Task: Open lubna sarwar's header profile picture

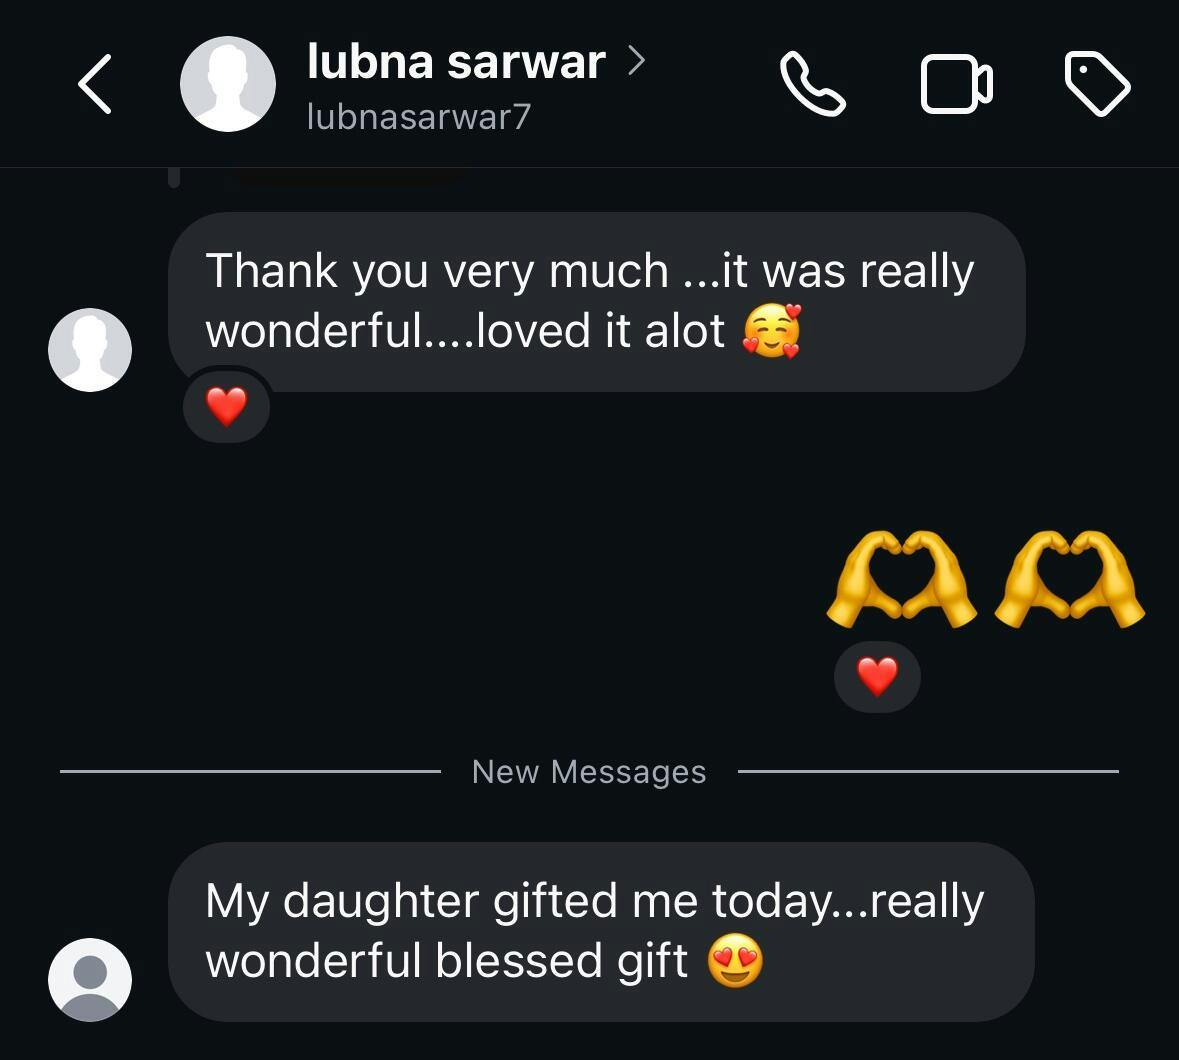Action: click(x=228, y=83)
